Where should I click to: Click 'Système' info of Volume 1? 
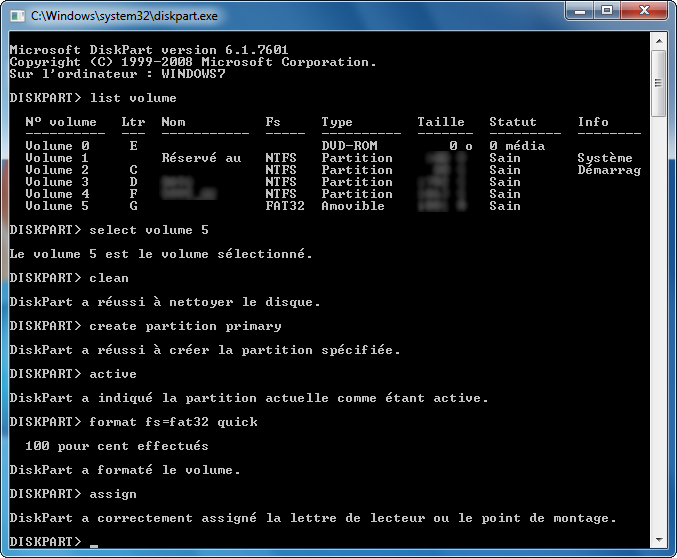605,158
